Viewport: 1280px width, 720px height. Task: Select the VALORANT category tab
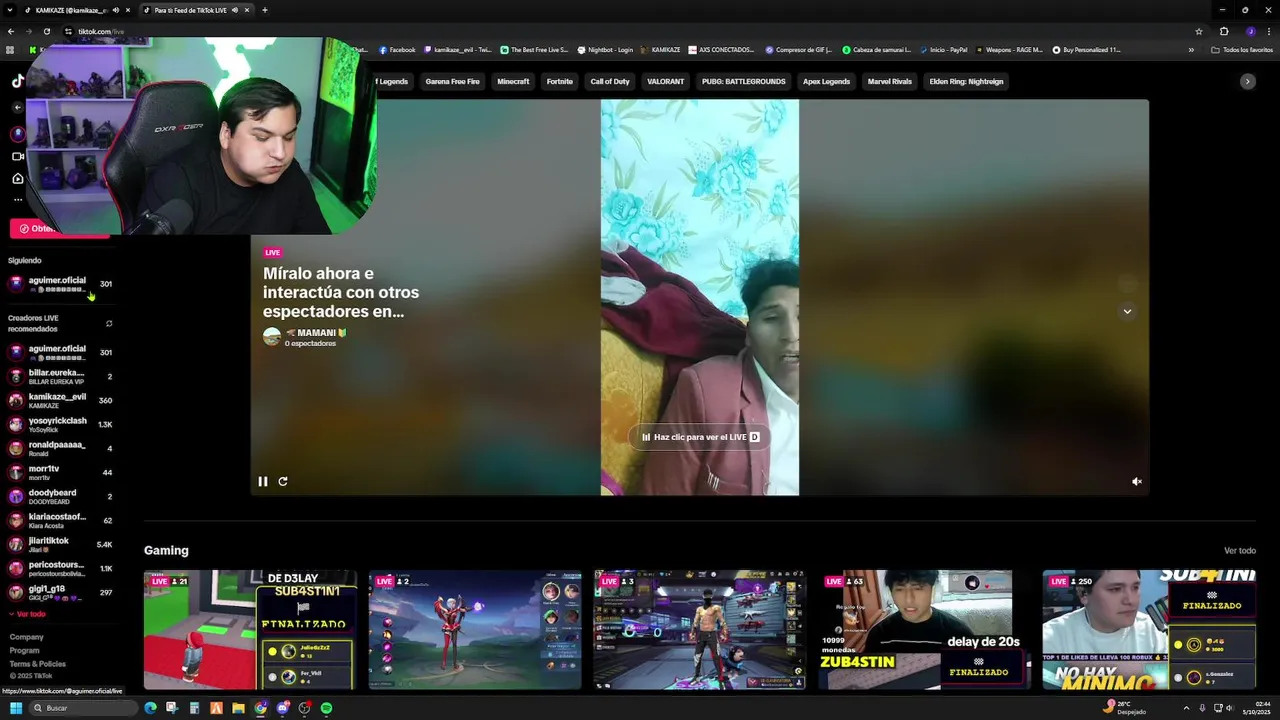click(x=665, y=81)
